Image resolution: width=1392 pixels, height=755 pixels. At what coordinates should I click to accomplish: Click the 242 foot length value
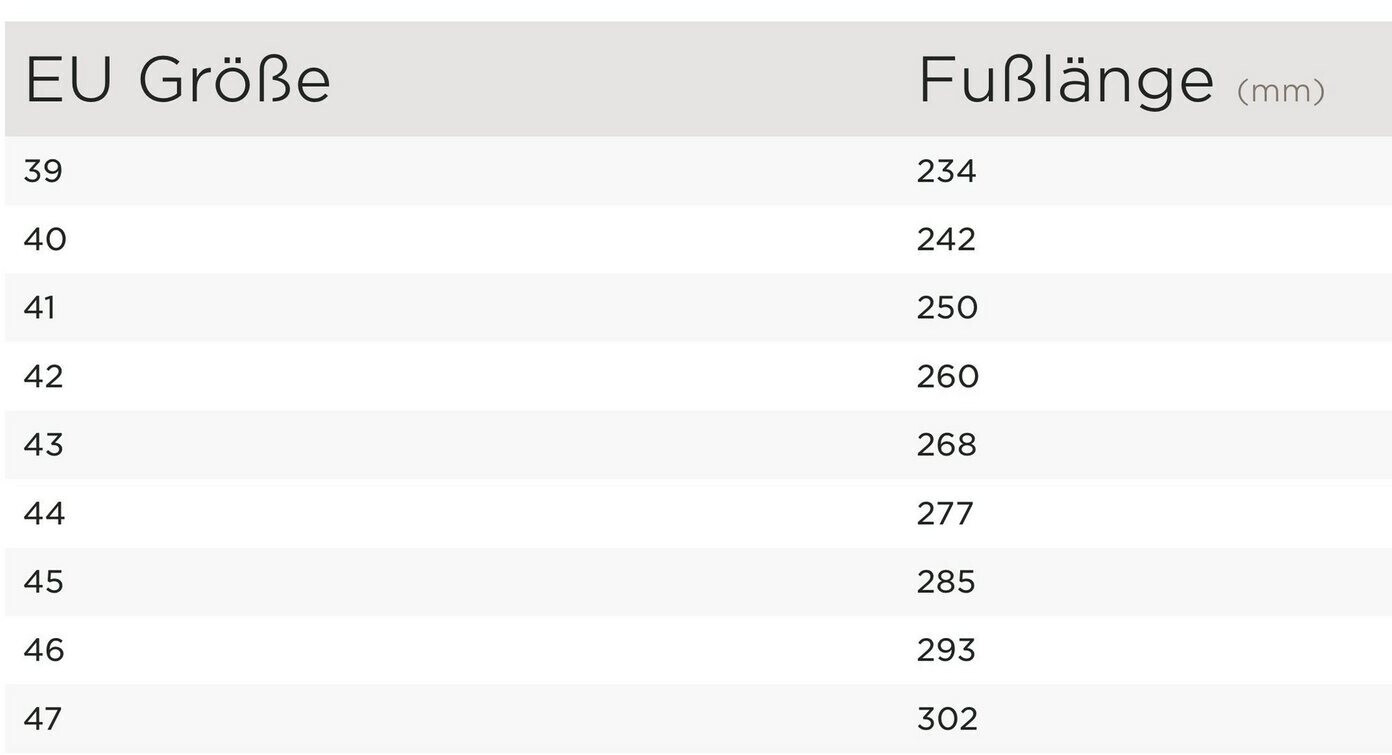tap(946, 240)
